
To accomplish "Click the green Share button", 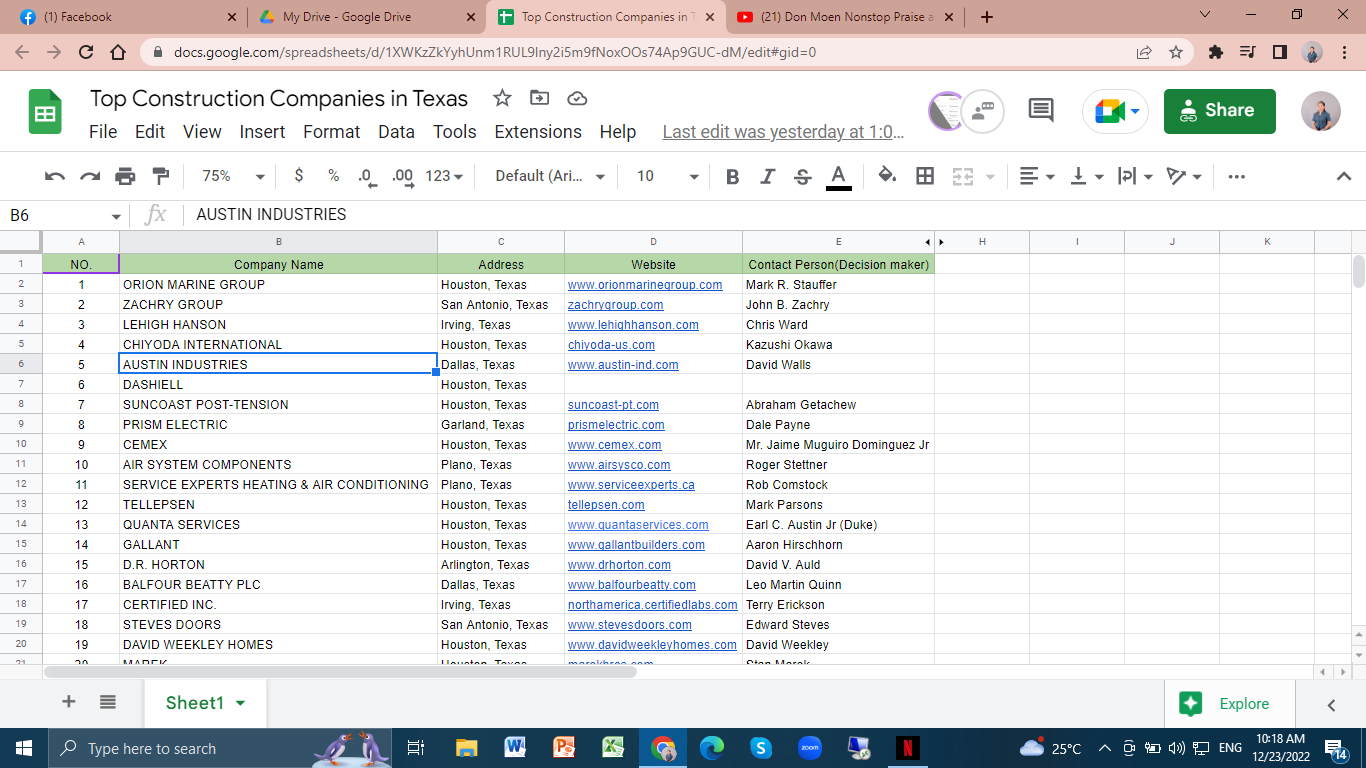I will 1219,111.
